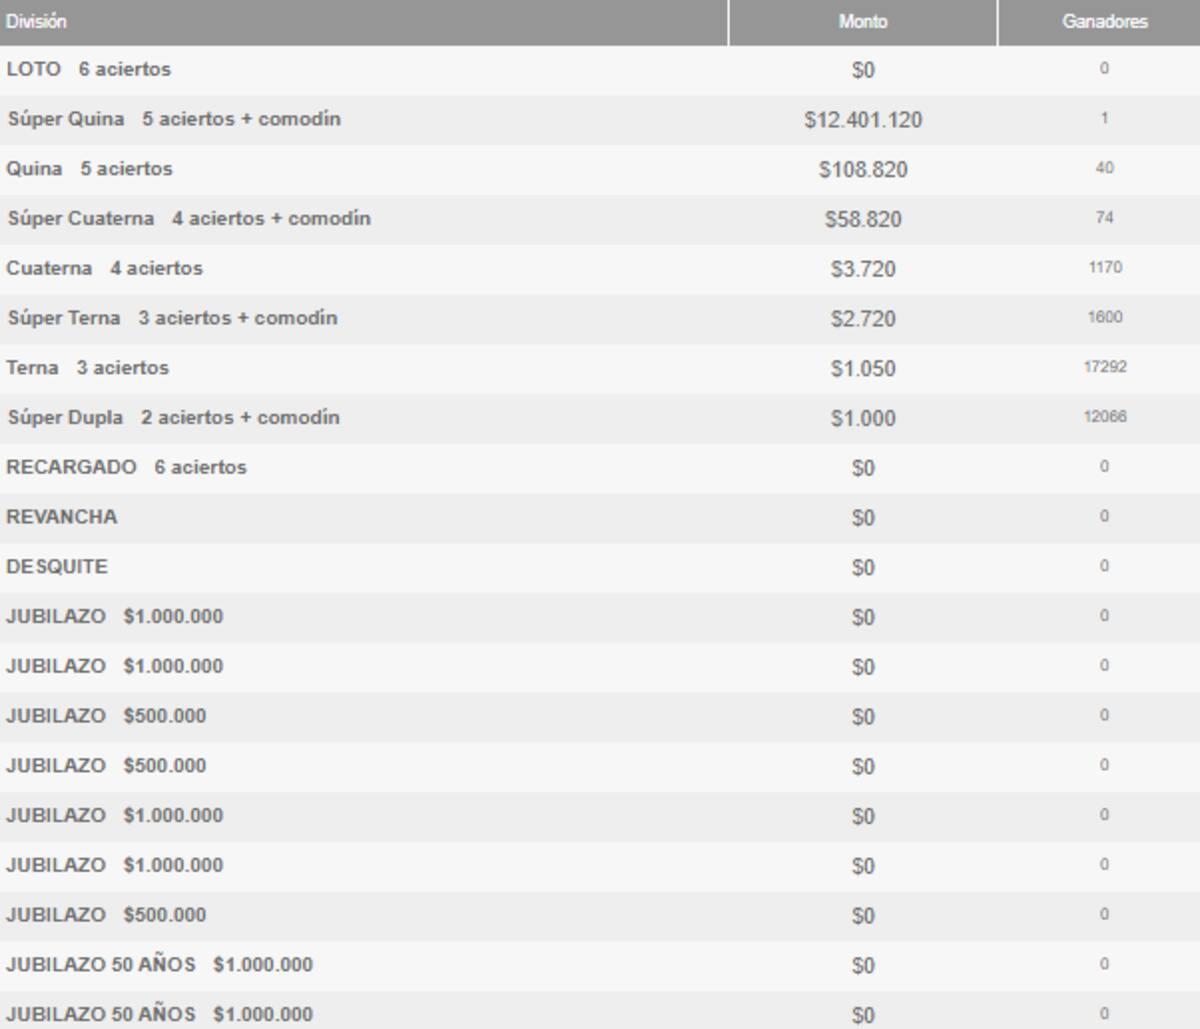Click the Monto column header
1200x1029 pixels.
point(863,22)
